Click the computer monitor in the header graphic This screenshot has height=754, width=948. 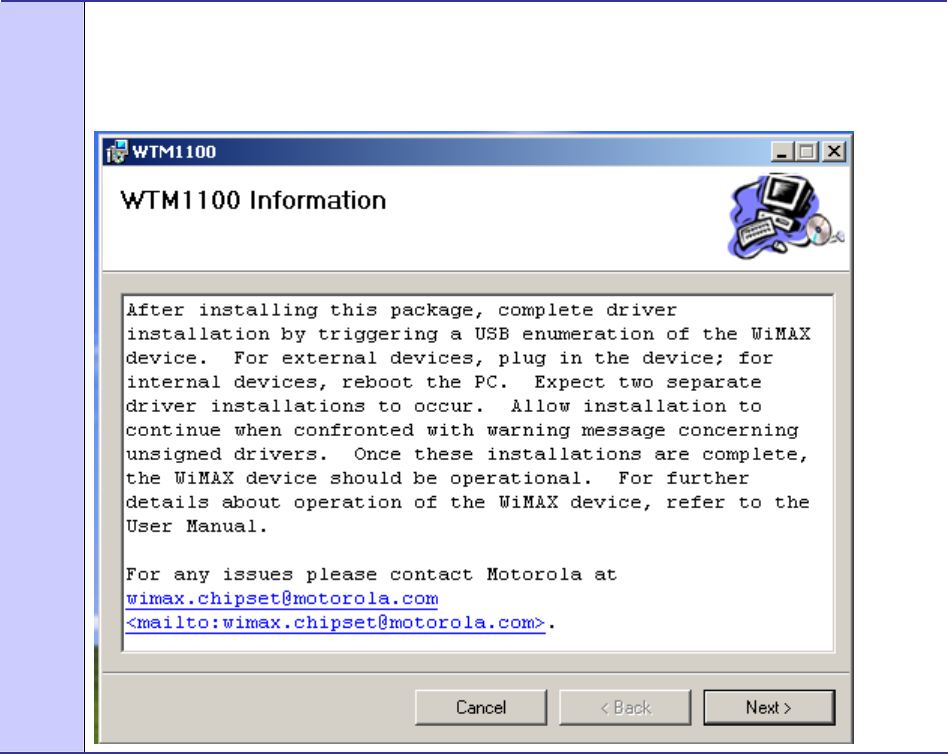click(786, 195)
